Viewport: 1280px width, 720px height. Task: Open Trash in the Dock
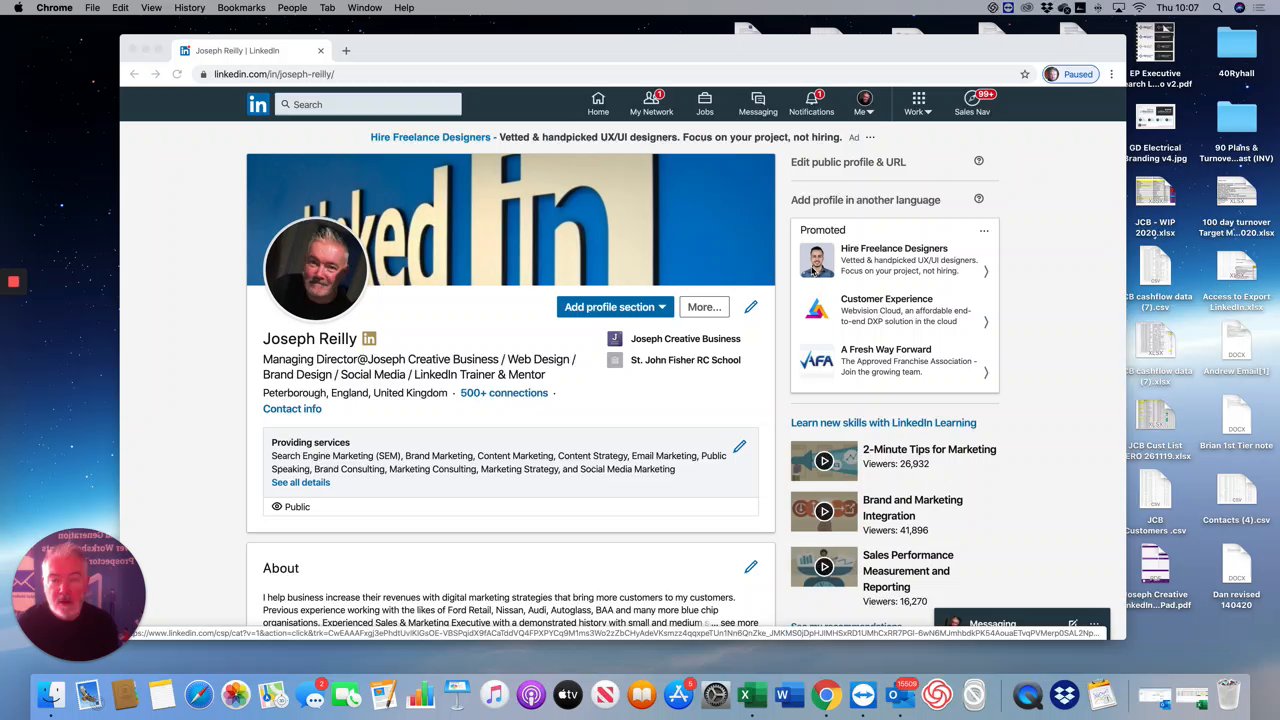click(x=1229, y=694)
